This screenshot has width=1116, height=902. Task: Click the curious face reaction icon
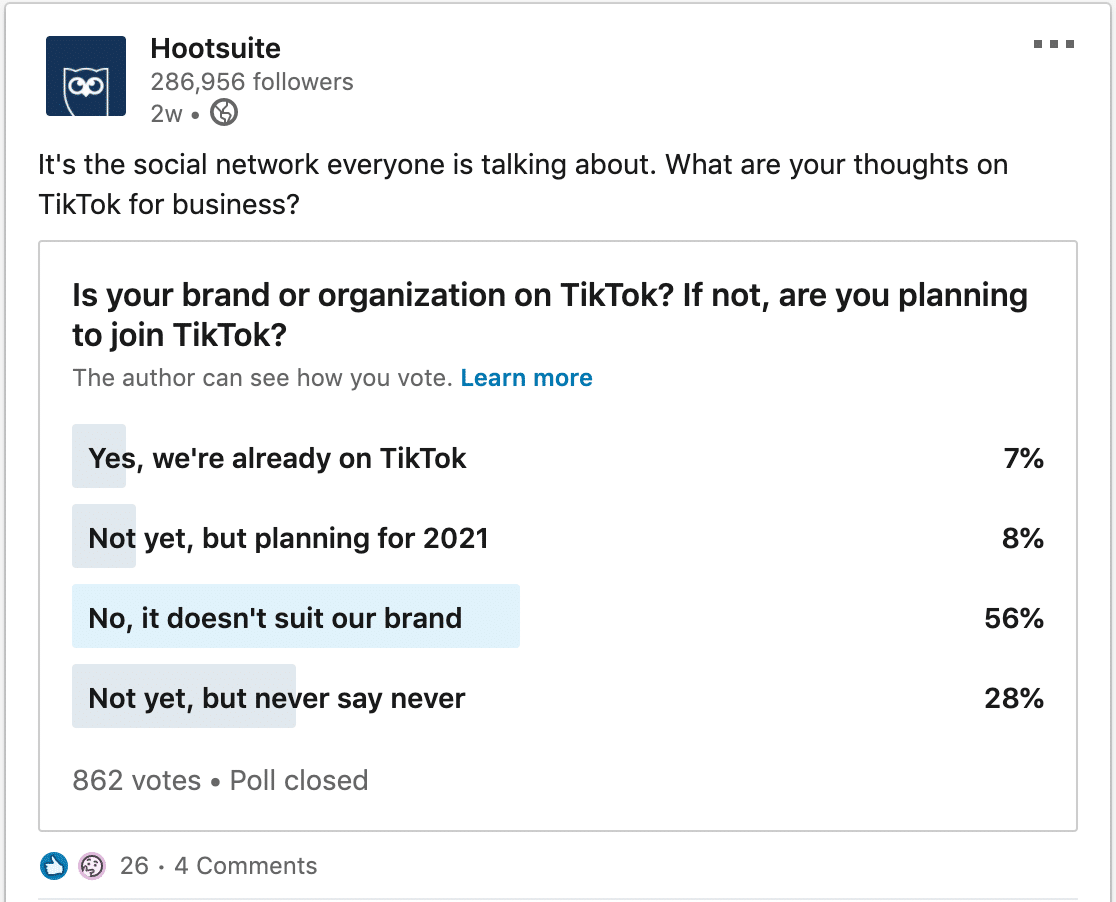coord(91,866)
